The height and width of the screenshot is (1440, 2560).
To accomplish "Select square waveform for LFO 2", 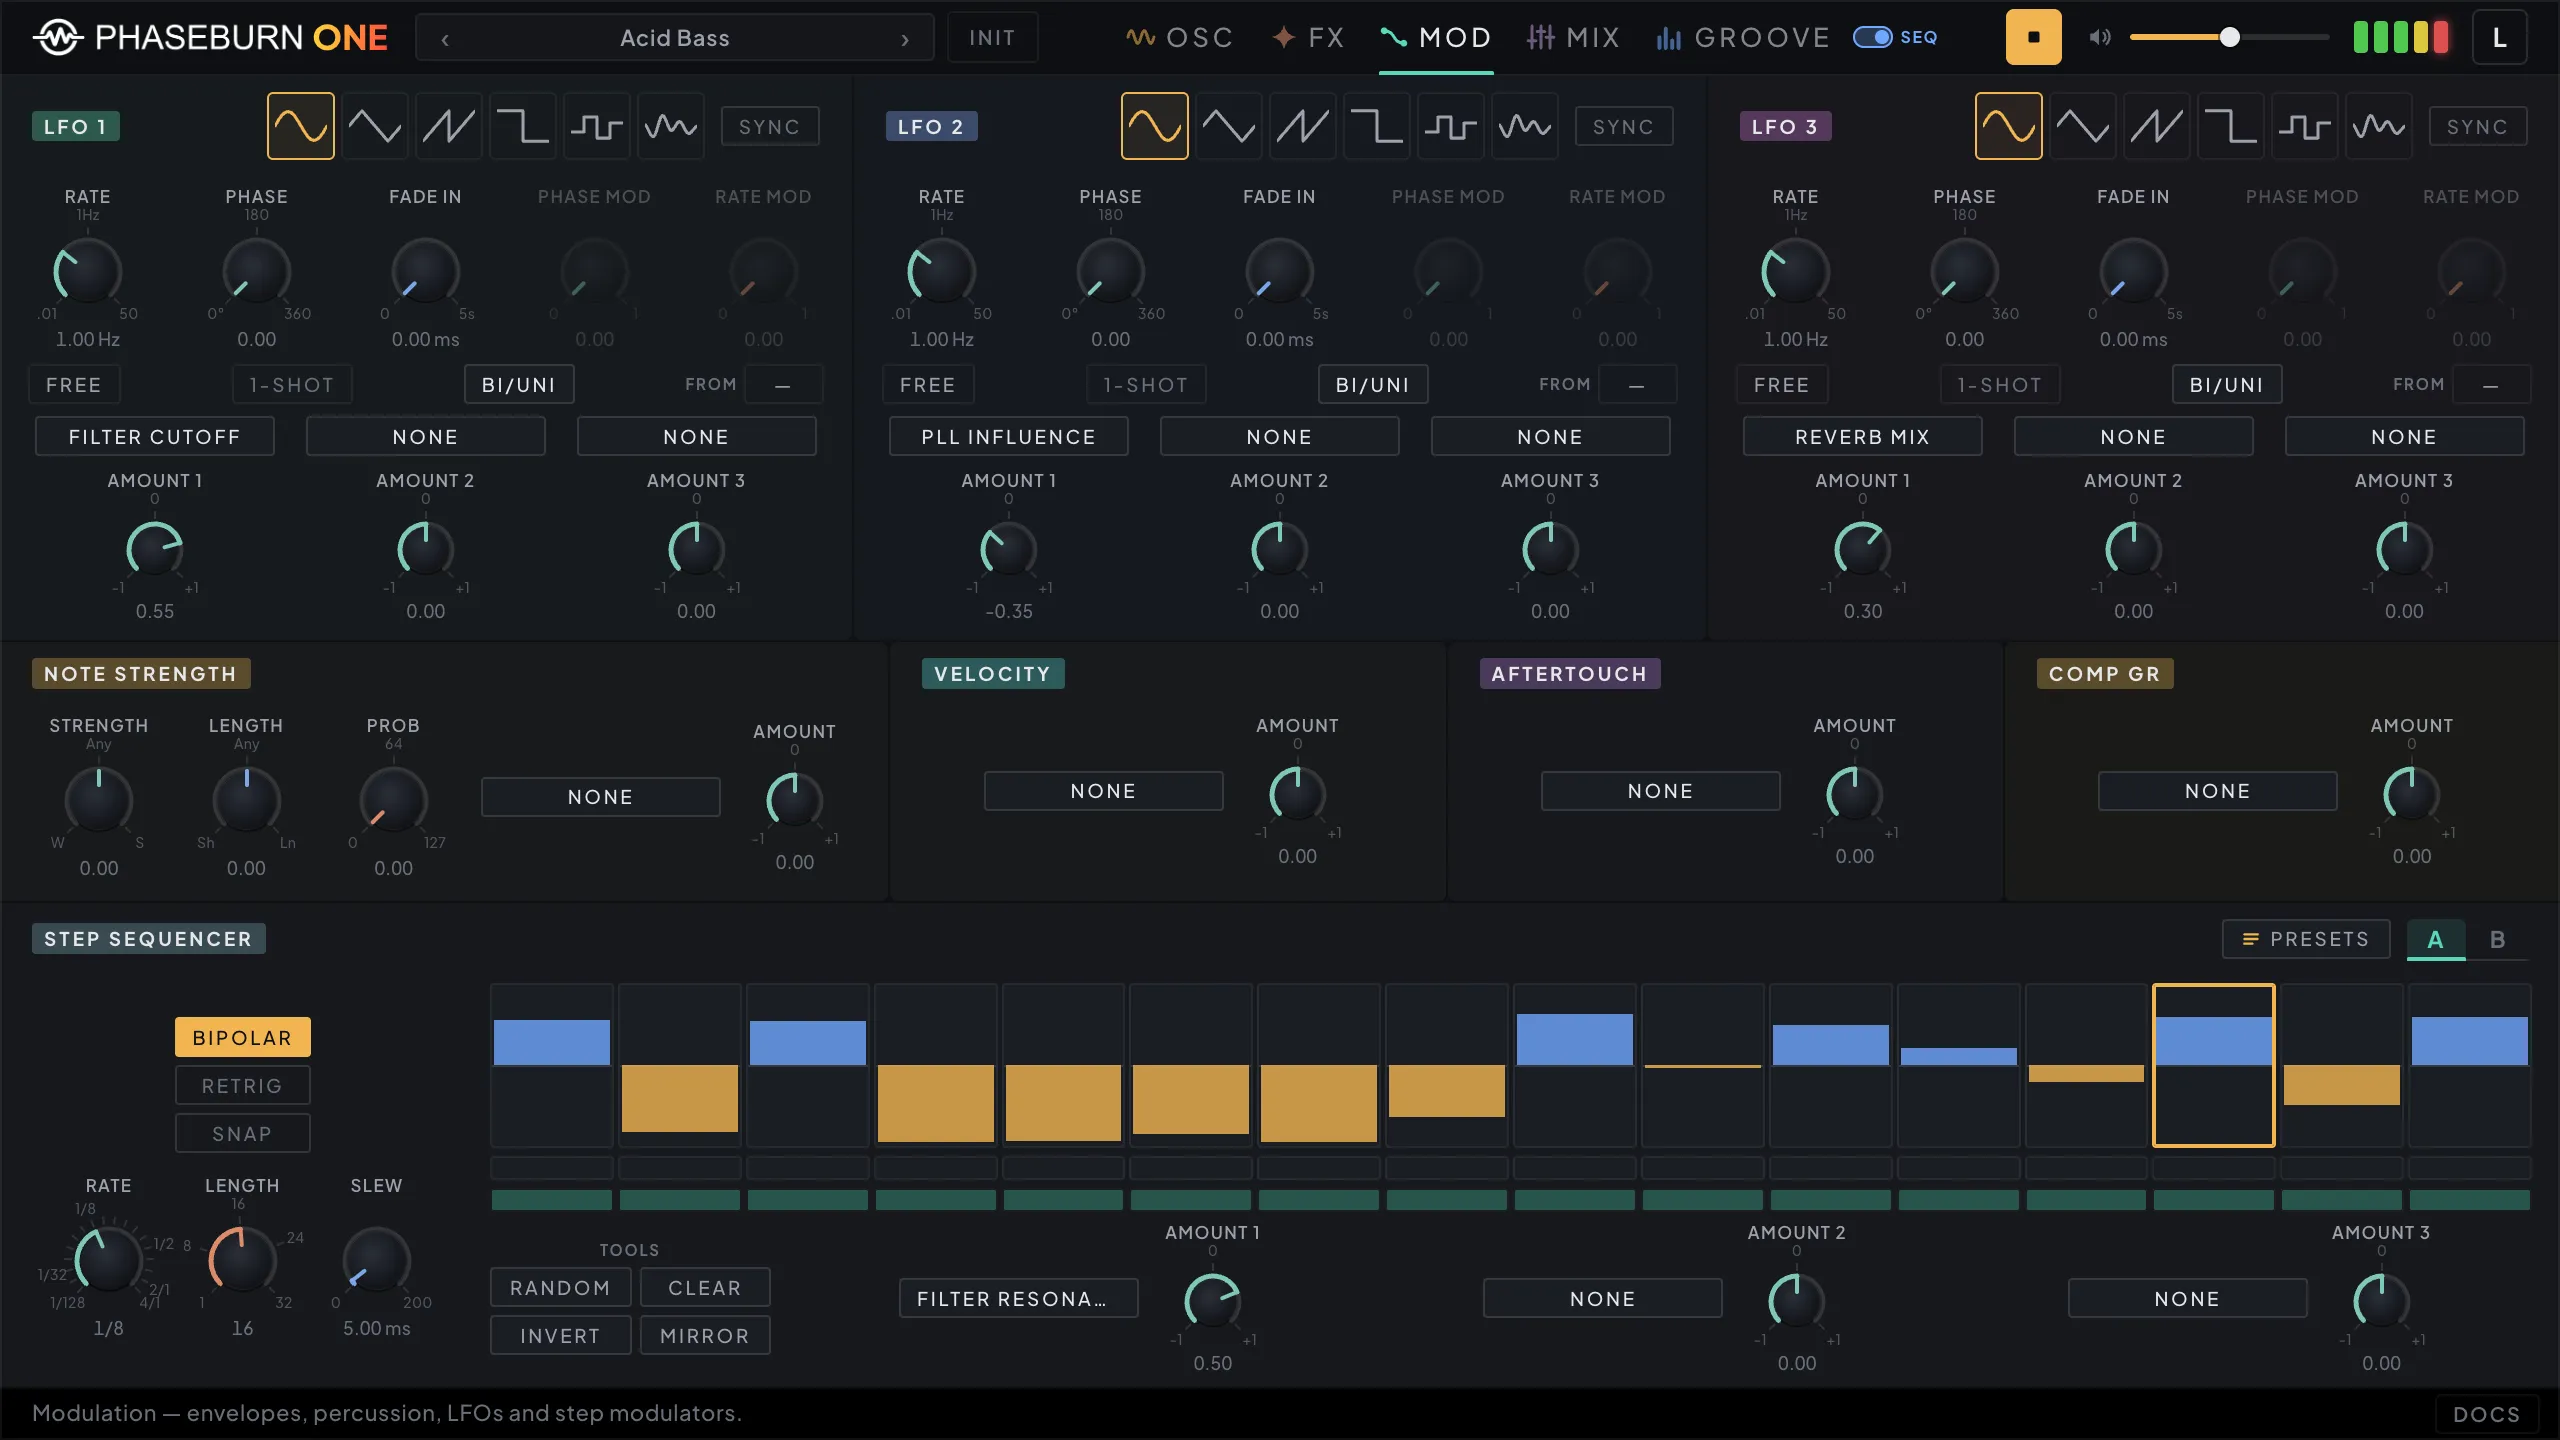I will click(1377, 126).
